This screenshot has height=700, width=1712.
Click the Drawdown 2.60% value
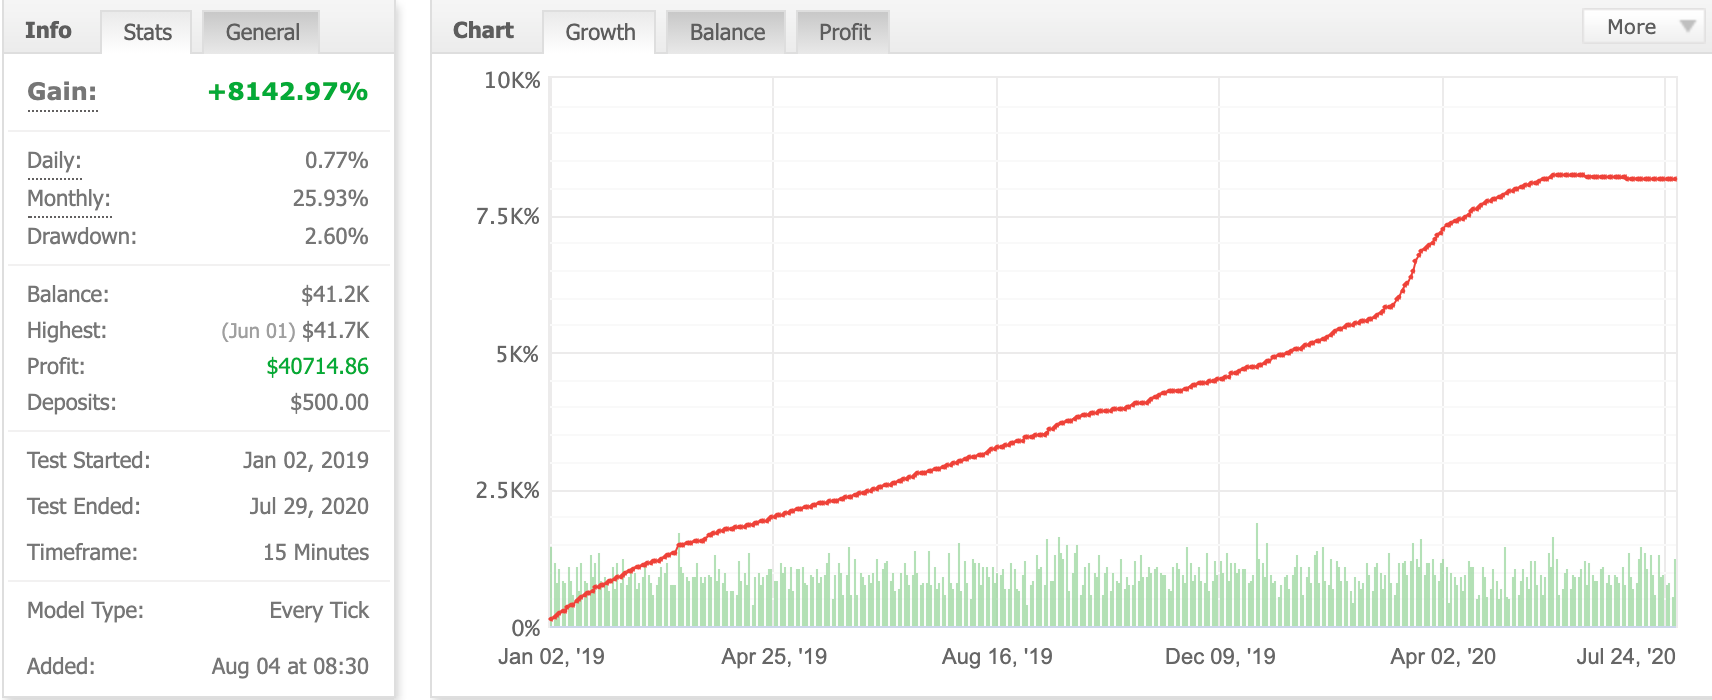coord(336,236)
